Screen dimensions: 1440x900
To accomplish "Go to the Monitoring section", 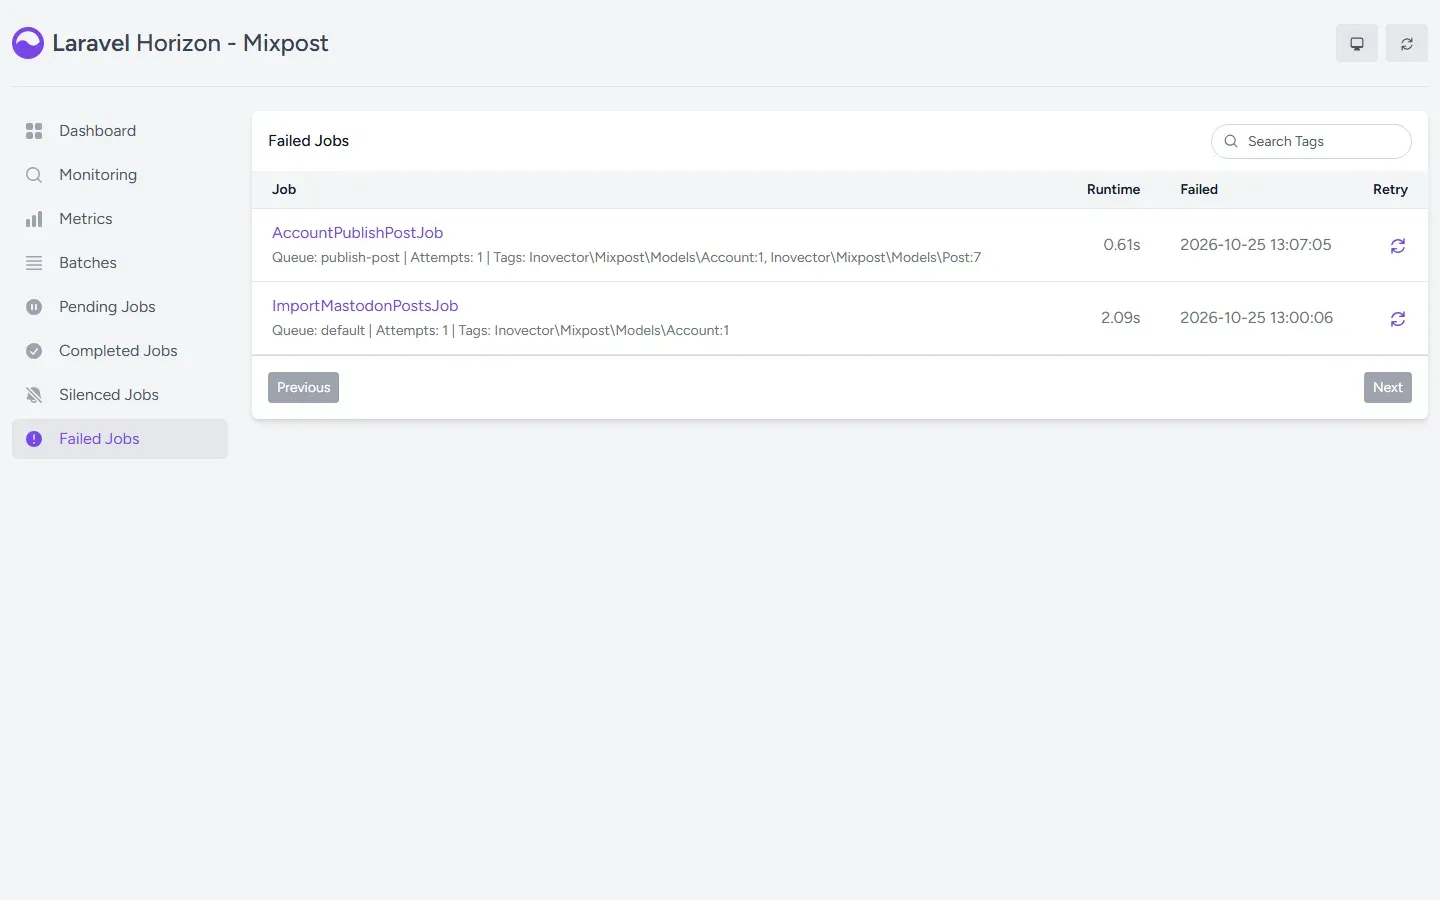I will pyautogui.click(x=120, y=175).
